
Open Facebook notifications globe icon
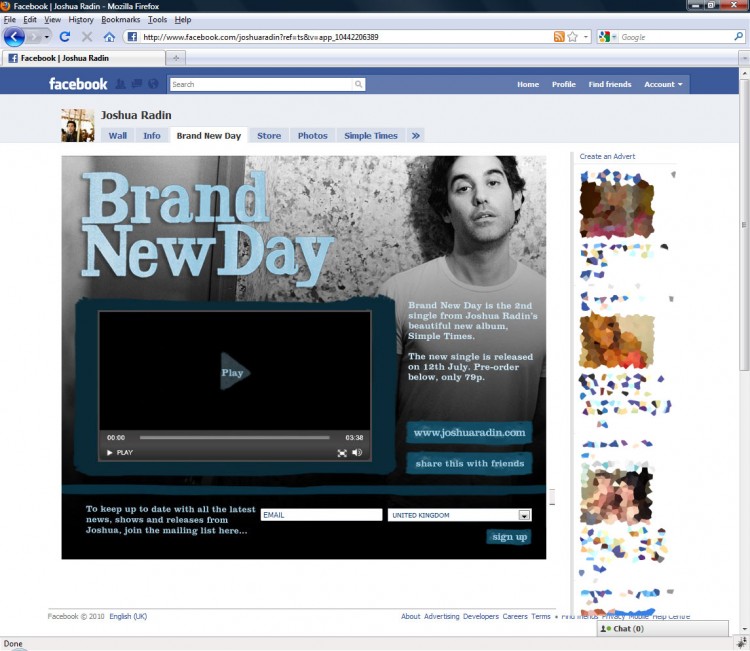click(x=153, y=84)
